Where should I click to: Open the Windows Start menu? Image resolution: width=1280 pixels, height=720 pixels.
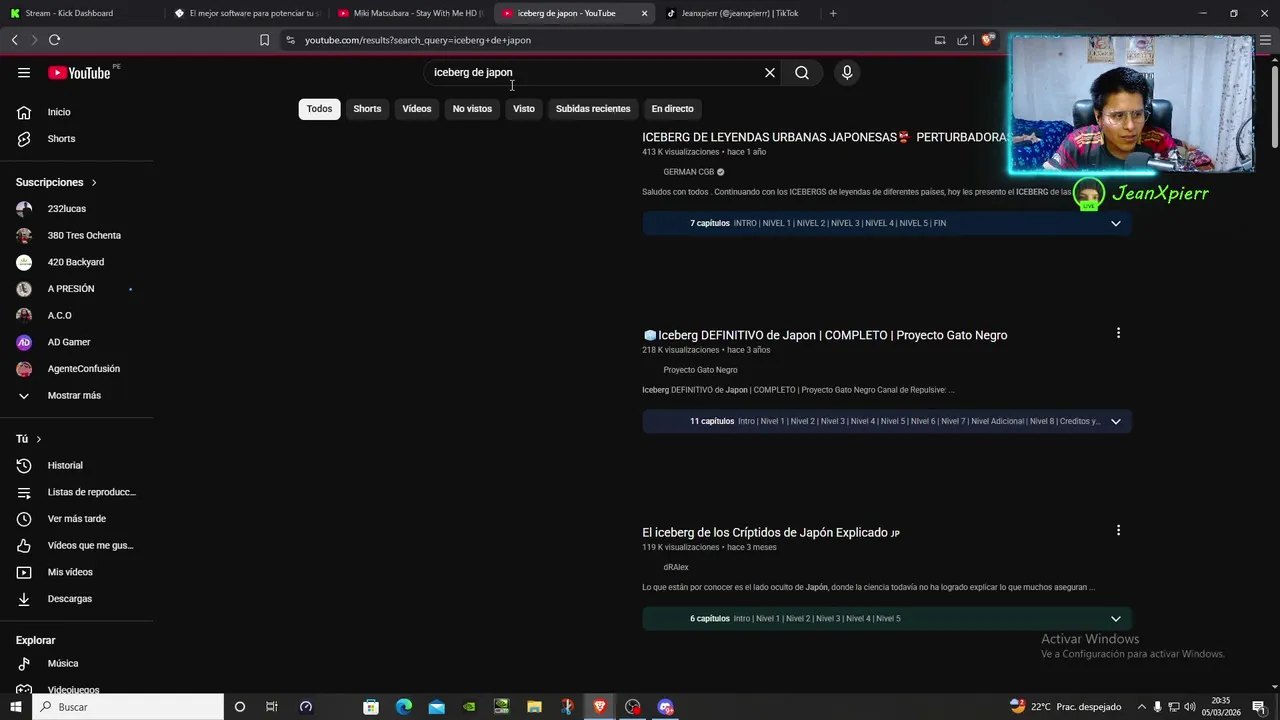point(15,707)
